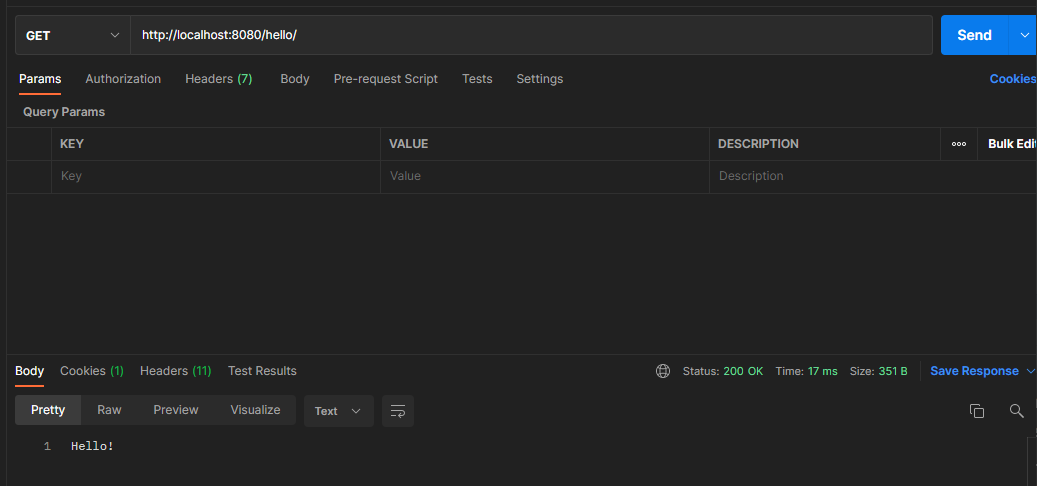This screenshot has width=1037, height=486.
Task: Click the three-dots column options icon
Action: pos(959,144)
